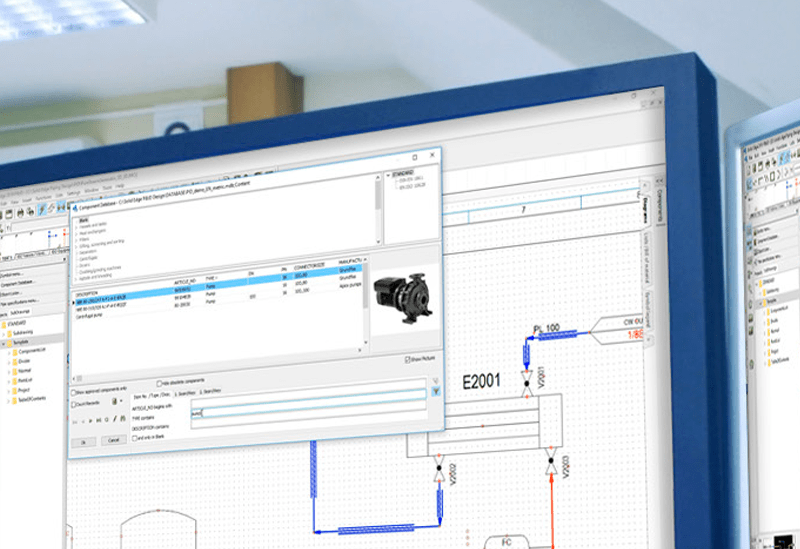800x549 pixels.
Task: Open the Window menu in main window
Action: (92, 190)
